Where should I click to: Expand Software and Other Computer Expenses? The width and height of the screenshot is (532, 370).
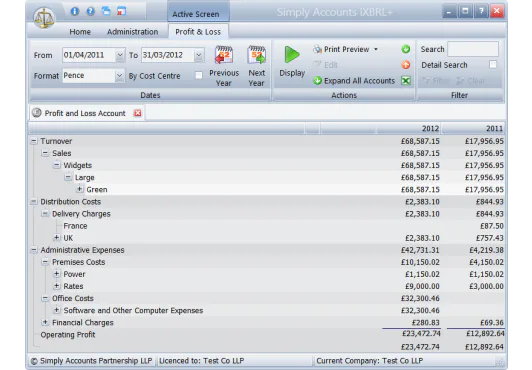(x=57, y=310)
